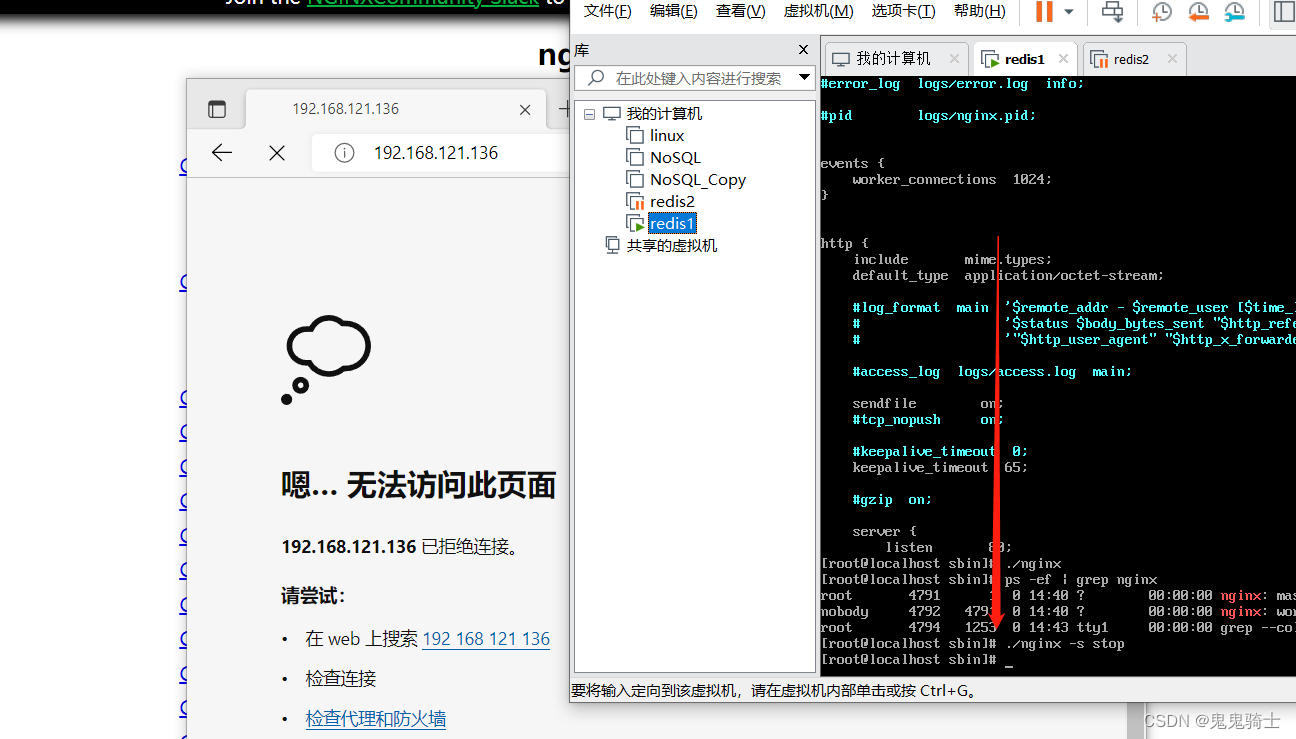Select the redis2 VM in the library tree
The image size is (1296, 739).
pos(672,201)
